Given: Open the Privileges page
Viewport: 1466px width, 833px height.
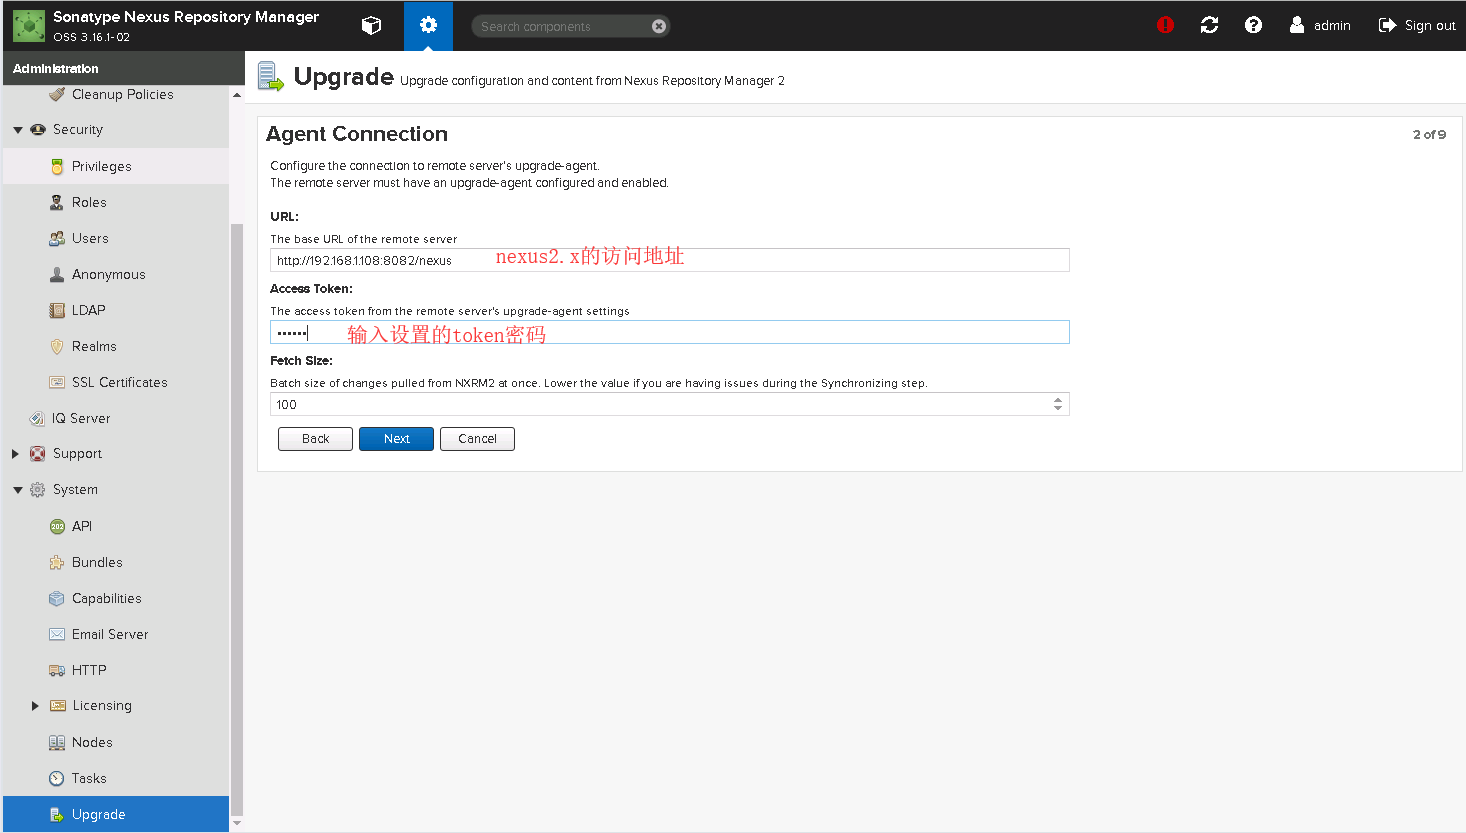Looking at the screenshot, I should point(101,166).
